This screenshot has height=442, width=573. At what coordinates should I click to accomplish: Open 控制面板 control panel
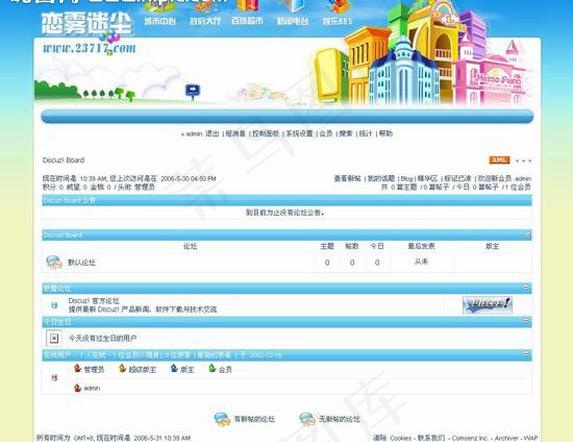coord(266,134)
